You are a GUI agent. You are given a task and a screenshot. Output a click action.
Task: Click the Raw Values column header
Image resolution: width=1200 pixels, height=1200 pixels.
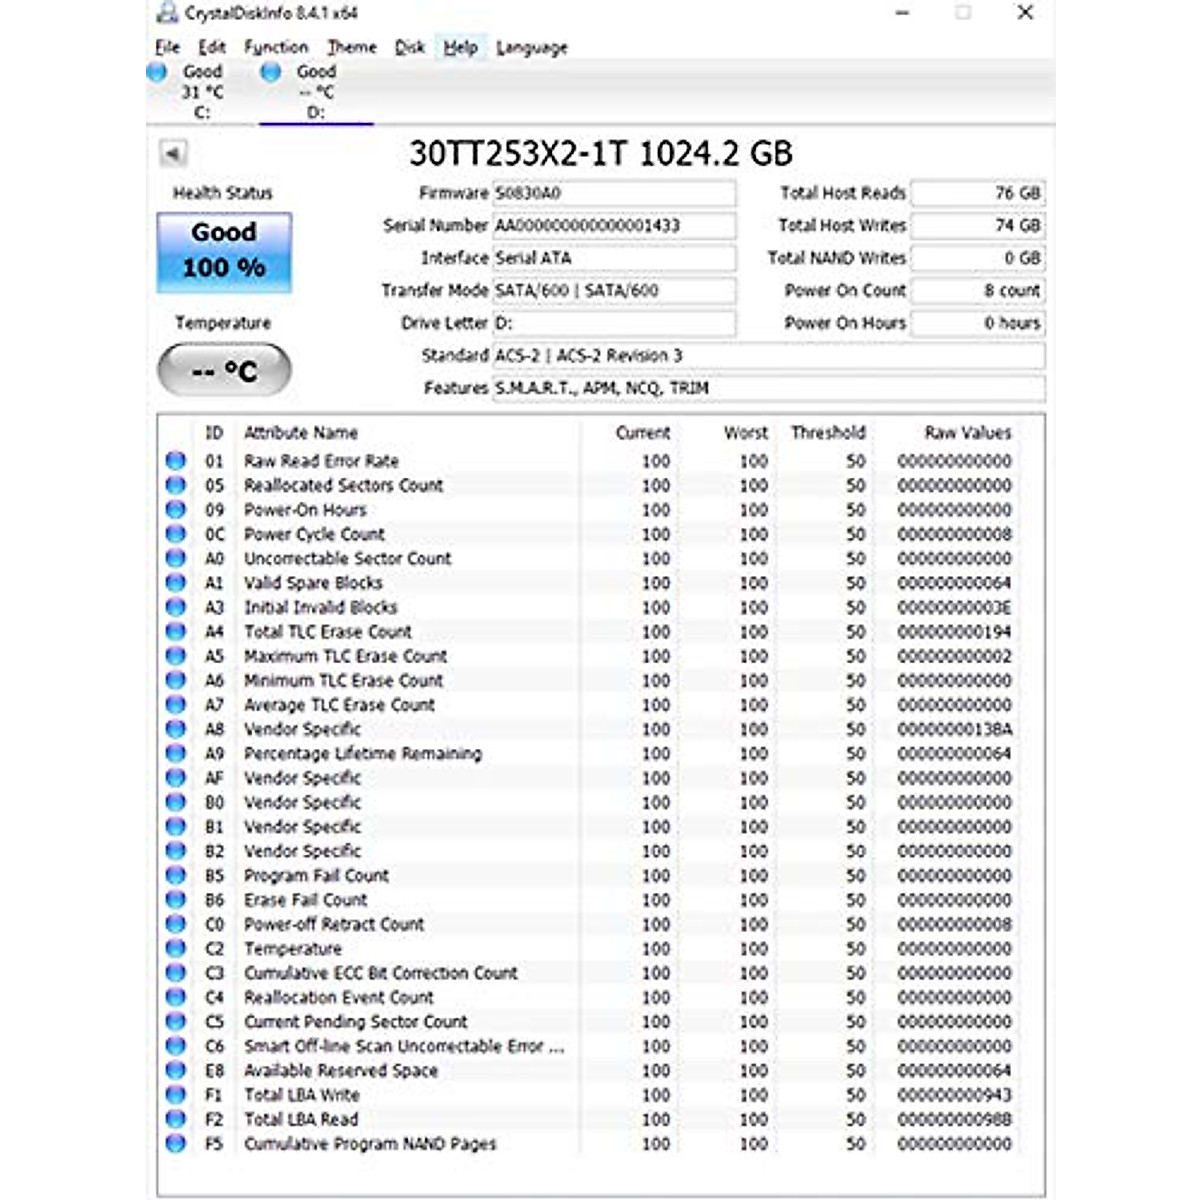point(967,433)
